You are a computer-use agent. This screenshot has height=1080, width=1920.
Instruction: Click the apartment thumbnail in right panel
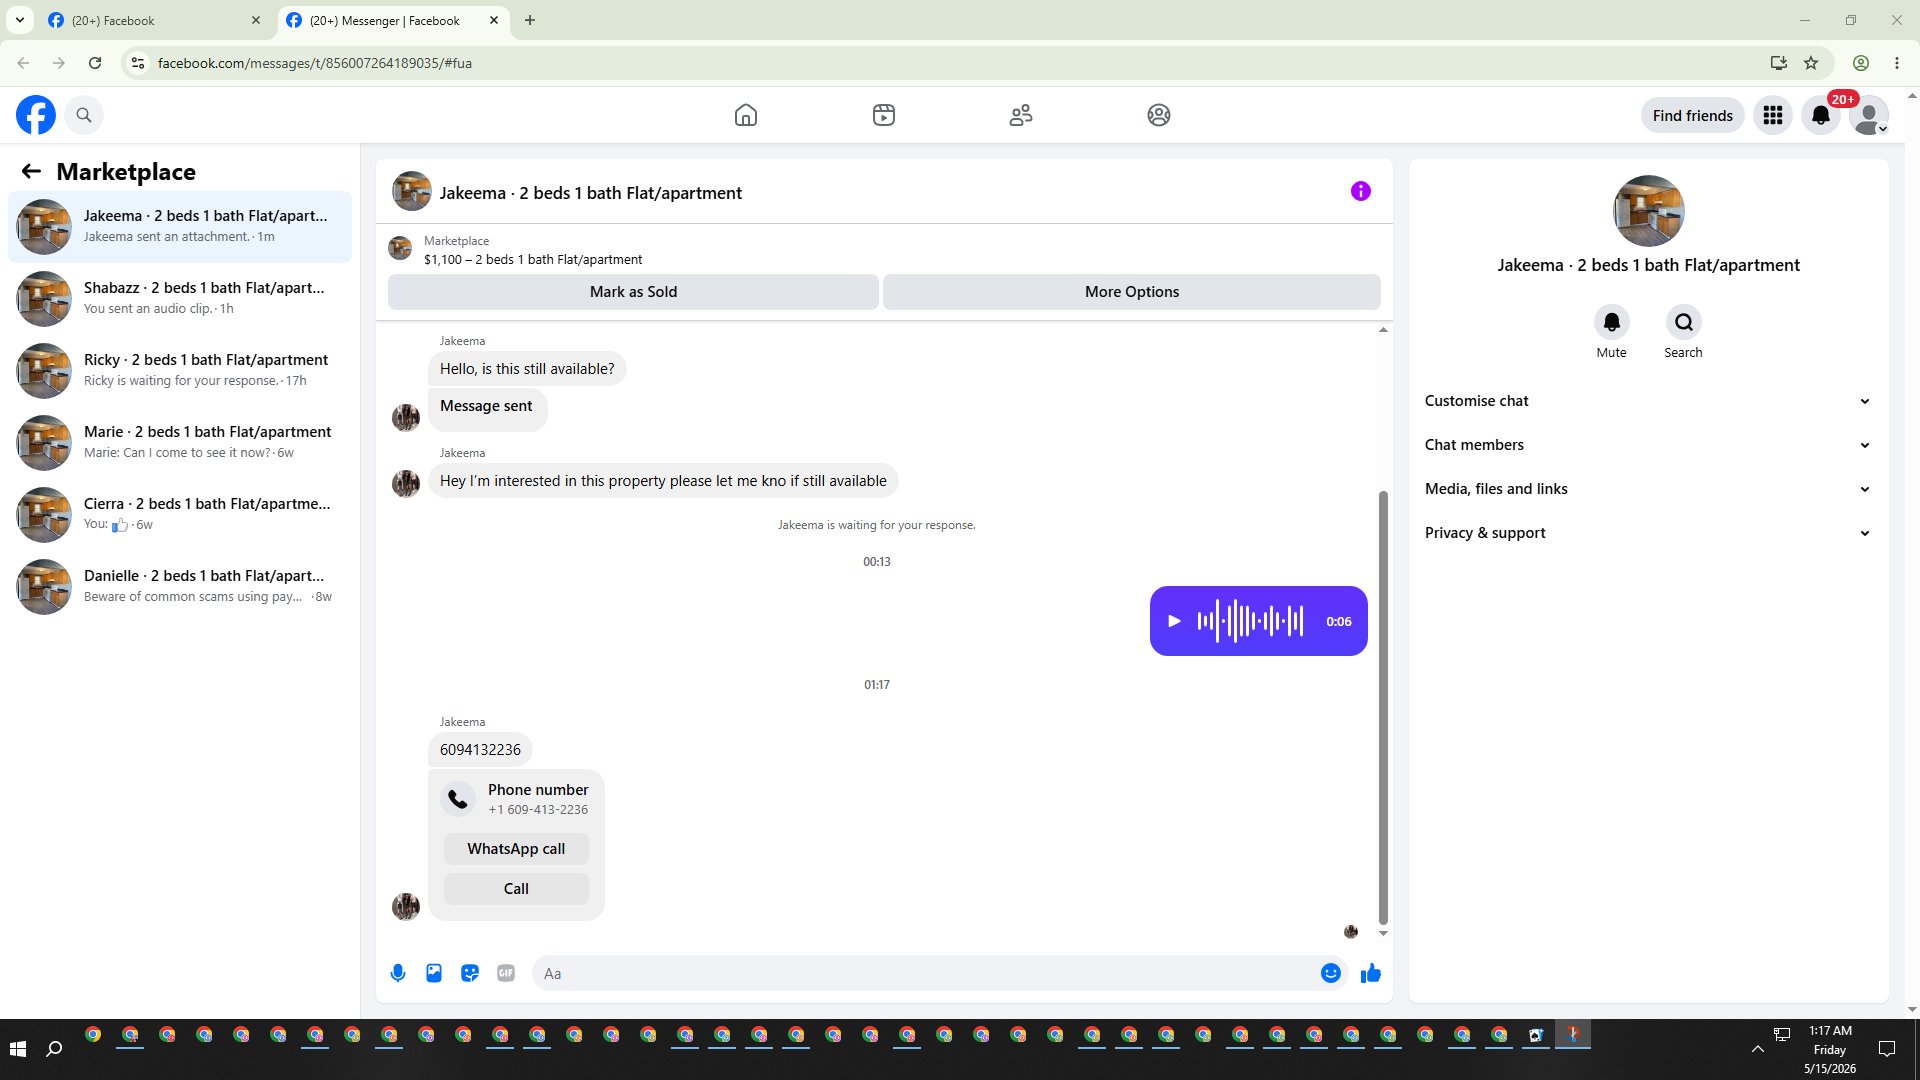[x=1648, y=211]
